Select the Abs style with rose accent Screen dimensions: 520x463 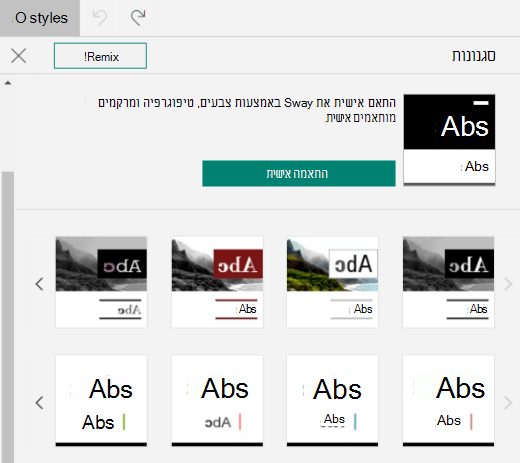(448, 401)
